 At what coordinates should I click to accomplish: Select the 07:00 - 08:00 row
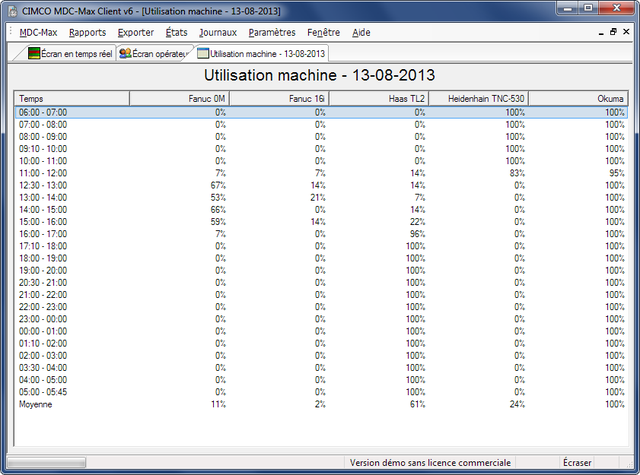click(321, 124)
